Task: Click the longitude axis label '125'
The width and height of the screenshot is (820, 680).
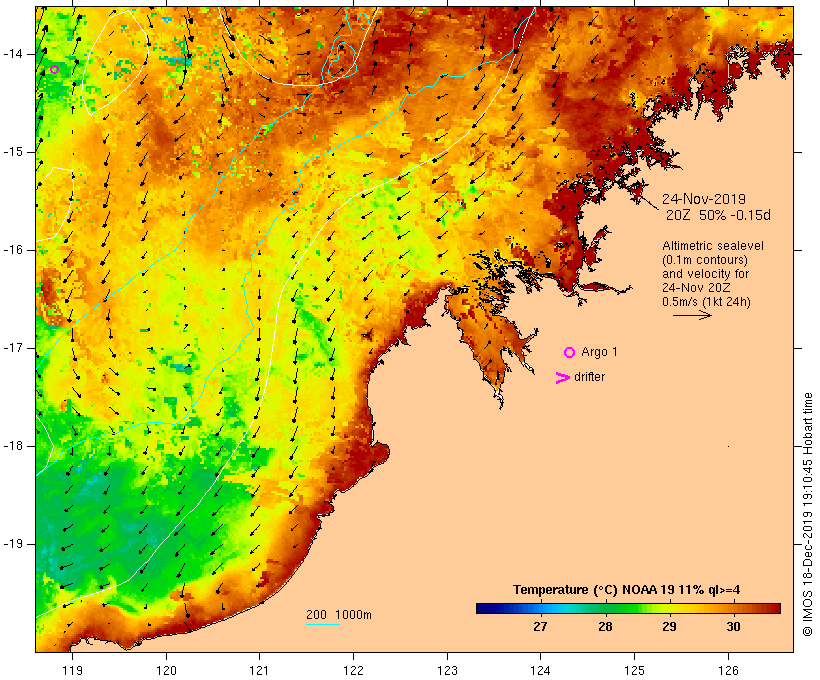Action: pos(634,670)
